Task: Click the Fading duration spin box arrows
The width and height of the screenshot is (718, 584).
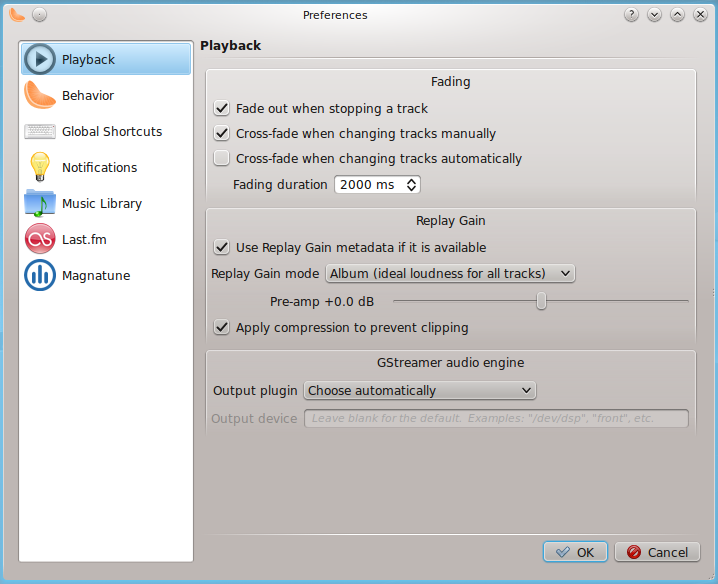Action: coord(412,184)
